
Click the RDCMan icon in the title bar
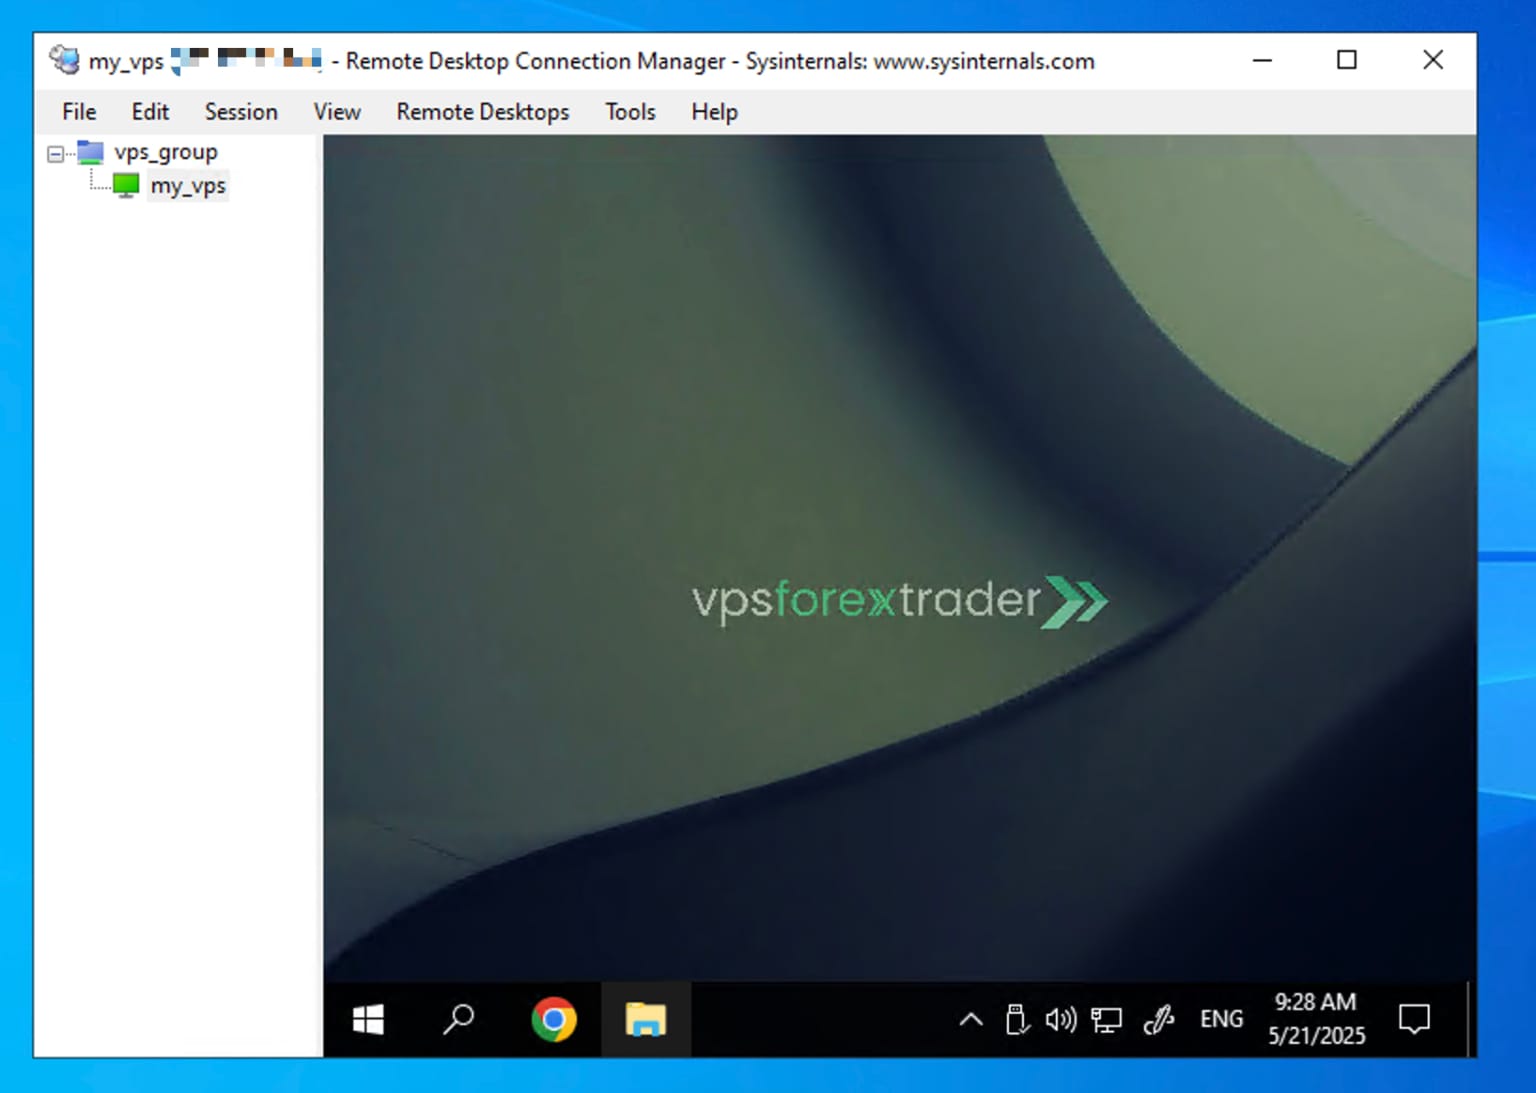coord(64,60)
